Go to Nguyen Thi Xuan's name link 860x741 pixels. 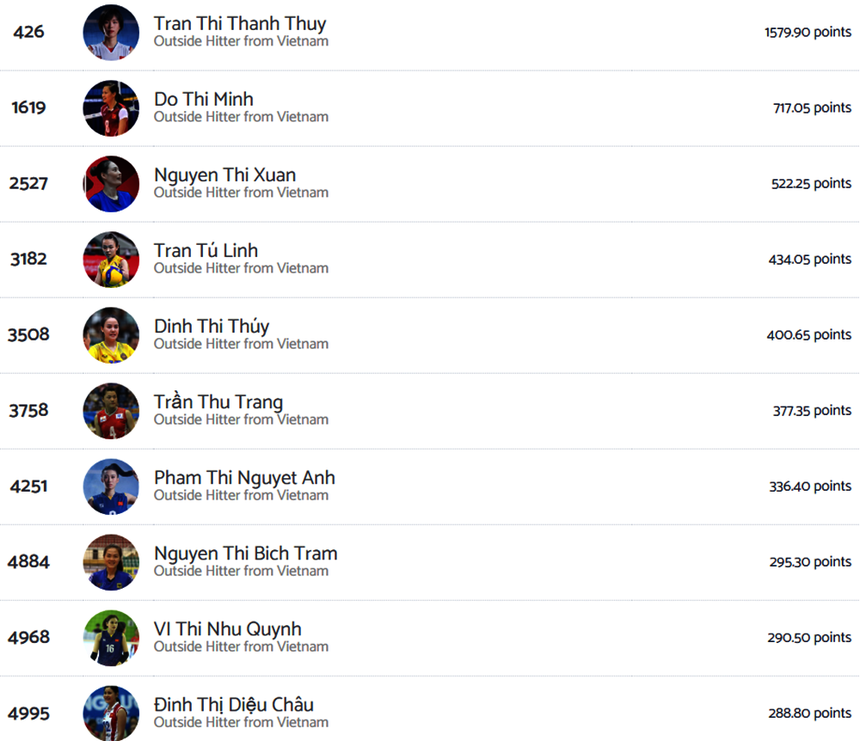coord(225,175)
